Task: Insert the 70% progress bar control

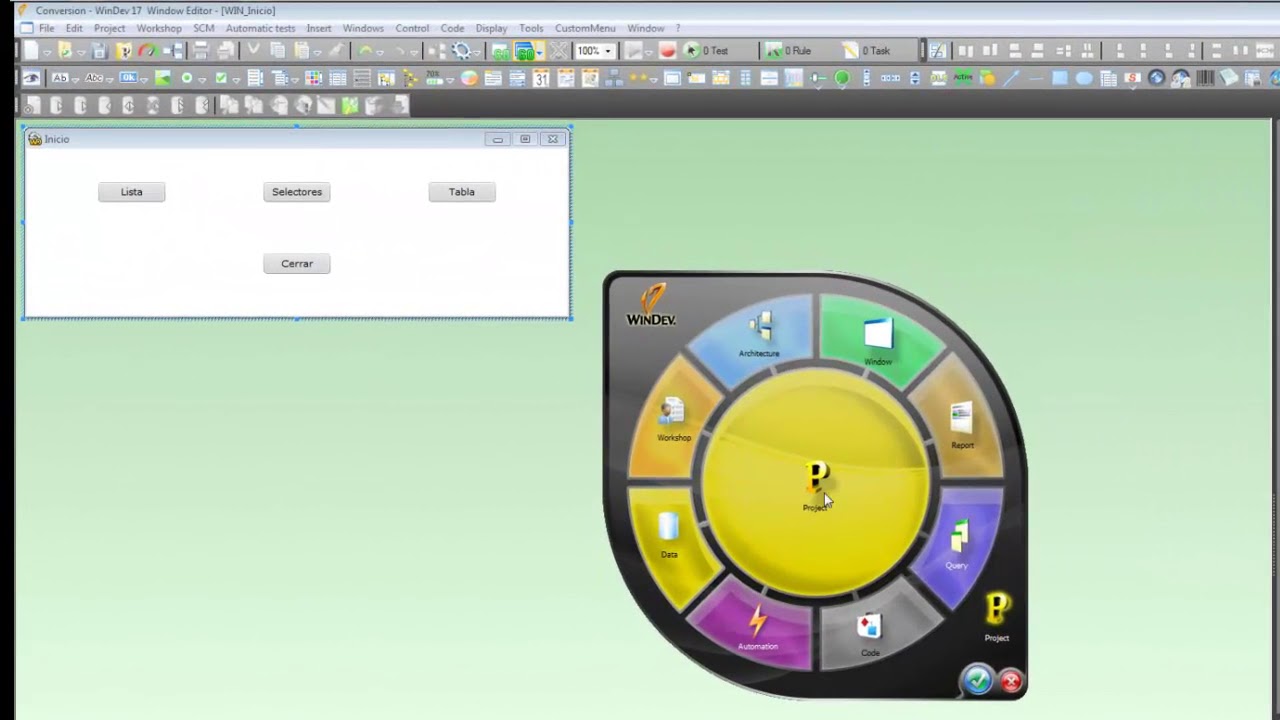Action: click(x=434, y=77)
